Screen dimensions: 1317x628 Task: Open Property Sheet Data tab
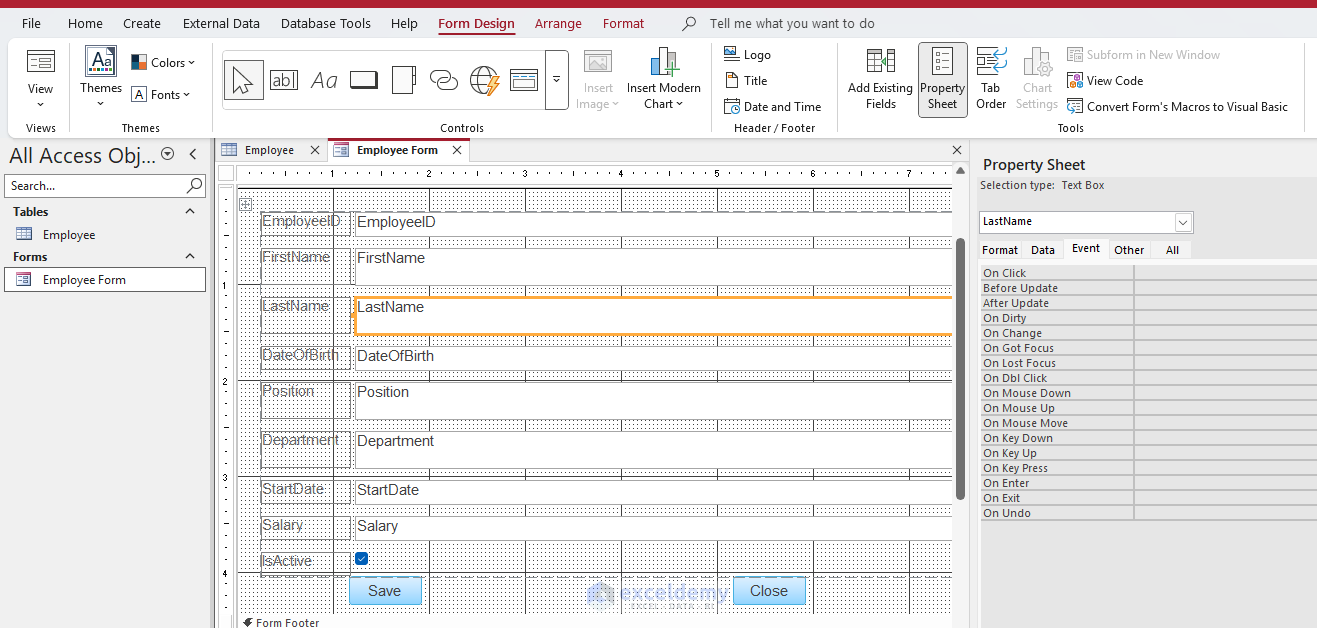(x=1043, y=250)
